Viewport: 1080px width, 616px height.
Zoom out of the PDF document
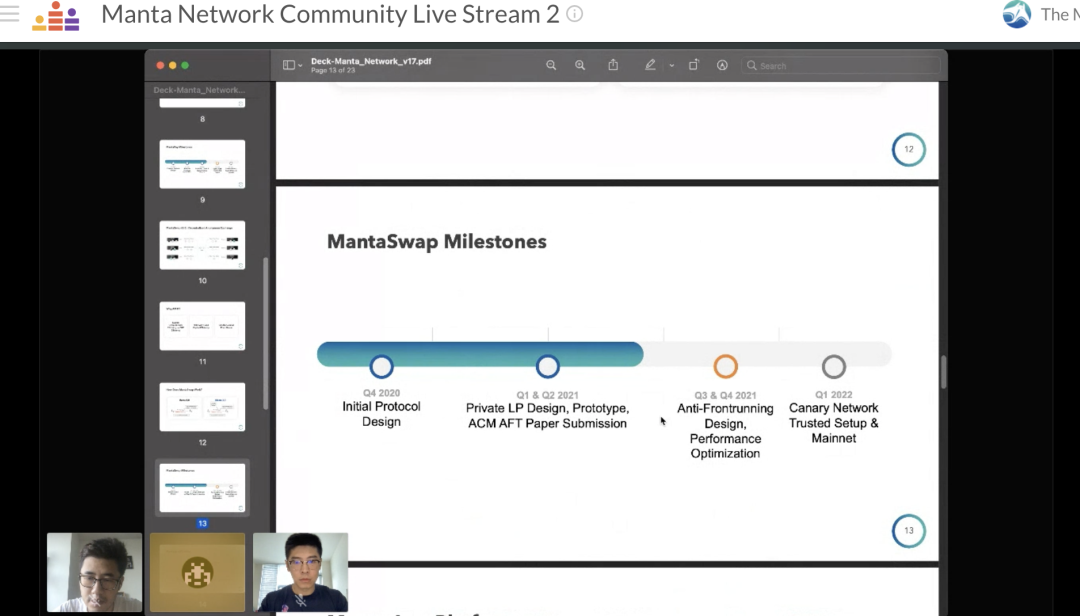(x=551, y=65)
